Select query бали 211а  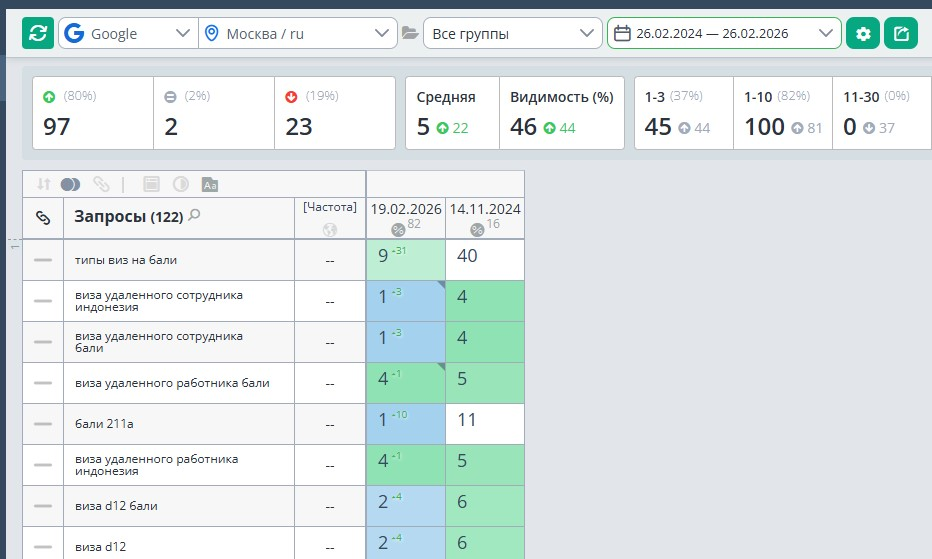(104, 424)
